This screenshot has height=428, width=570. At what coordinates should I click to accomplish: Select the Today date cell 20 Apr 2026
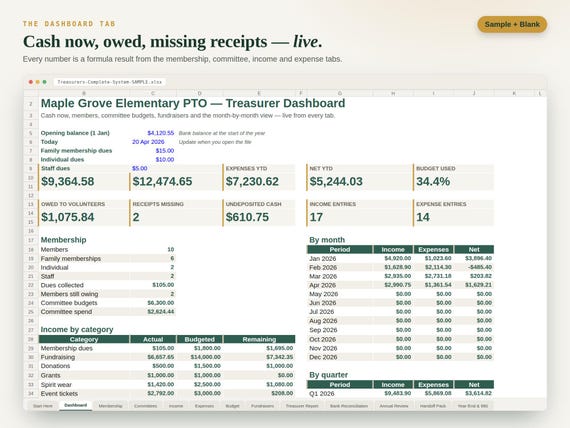[x=148, y=142]
